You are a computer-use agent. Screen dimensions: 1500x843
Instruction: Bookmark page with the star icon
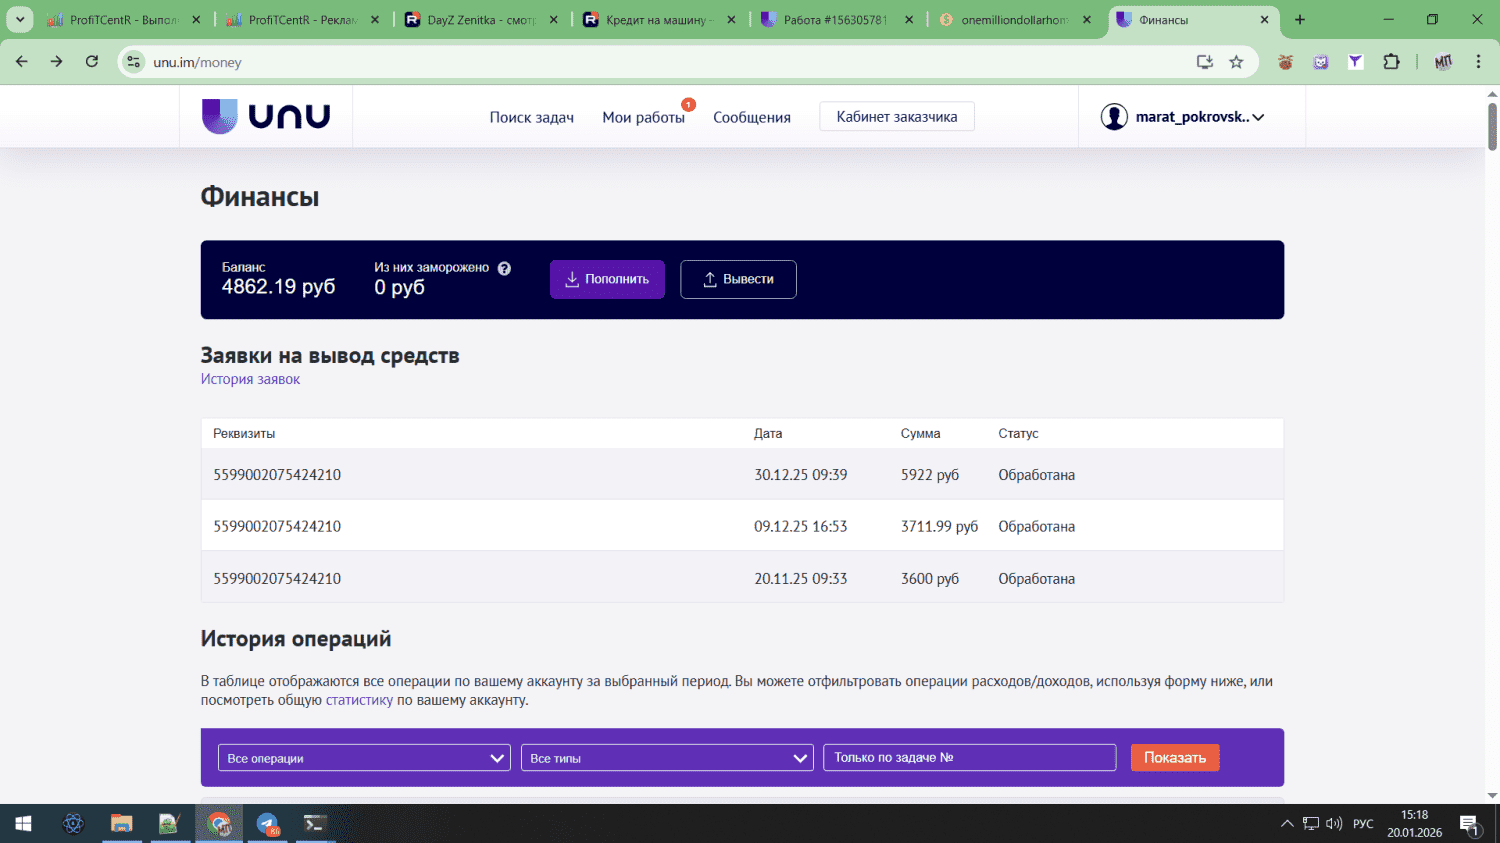click(x=1236, y=62)
